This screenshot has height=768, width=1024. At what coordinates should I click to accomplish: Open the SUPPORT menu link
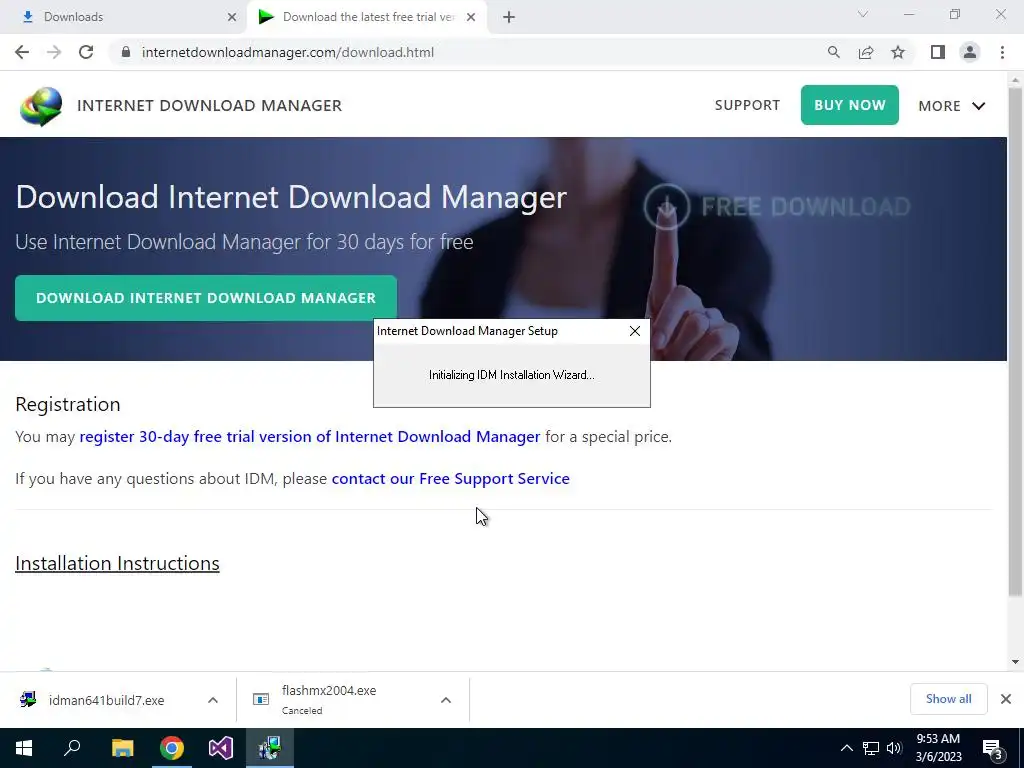tap(747, 105)
